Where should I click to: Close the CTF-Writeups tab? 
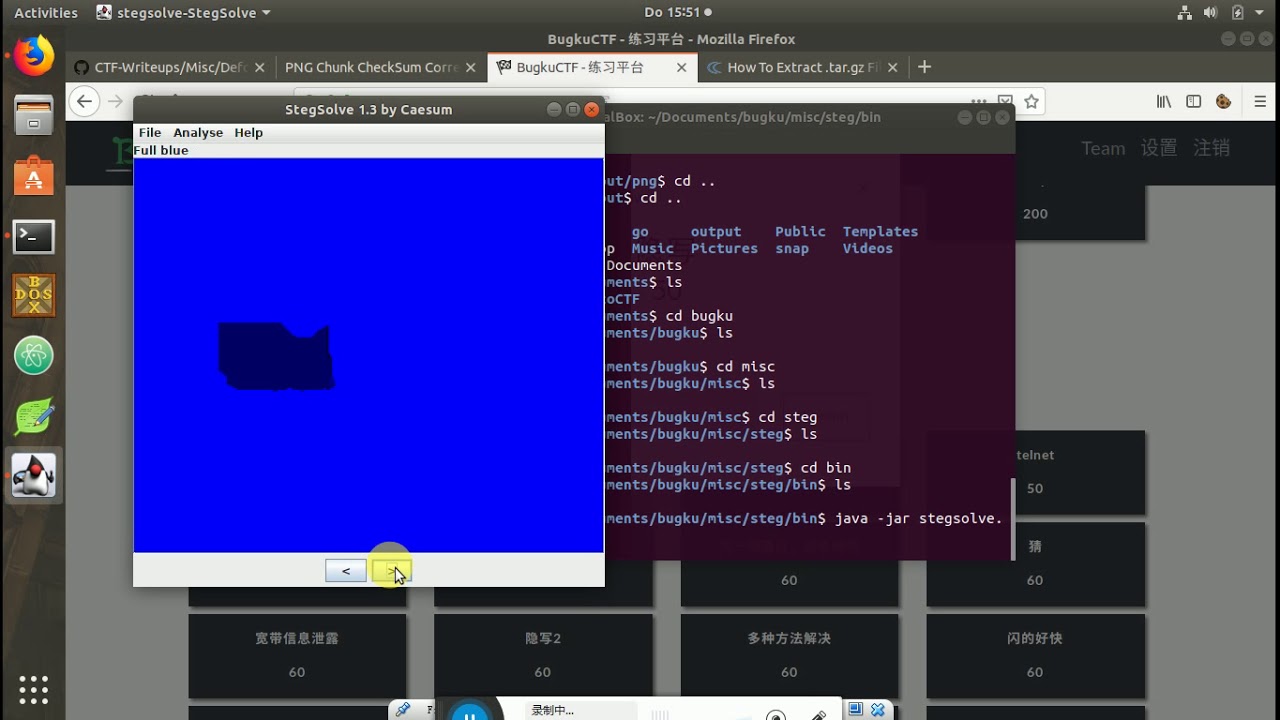click(260, 68)
